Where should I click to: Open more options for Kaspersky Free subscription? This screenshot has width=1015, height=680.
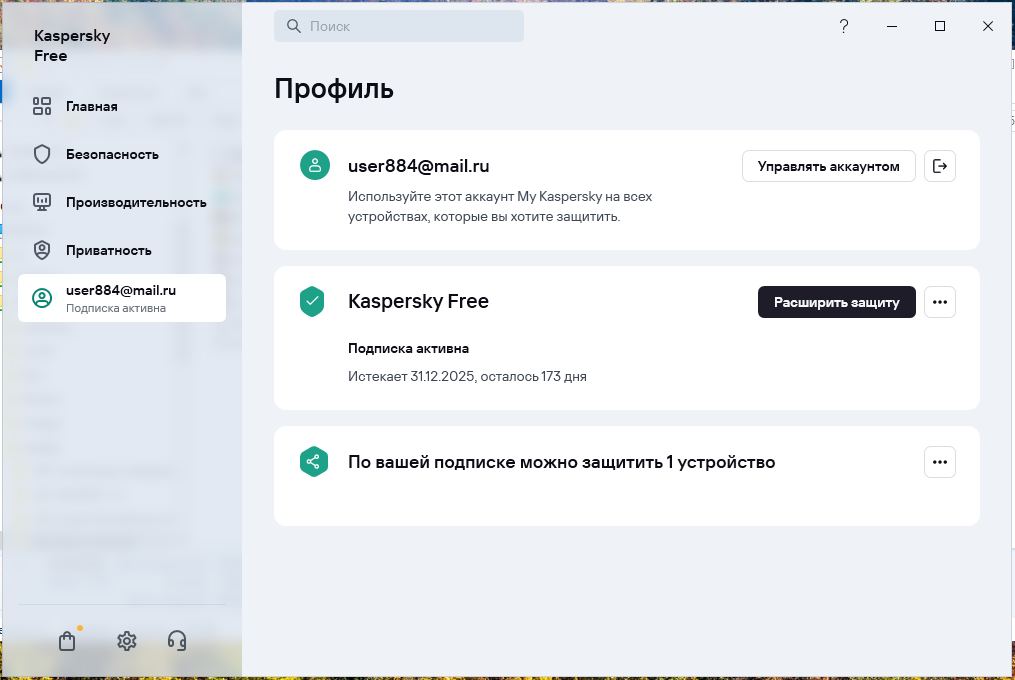click(x=939, y=302)
